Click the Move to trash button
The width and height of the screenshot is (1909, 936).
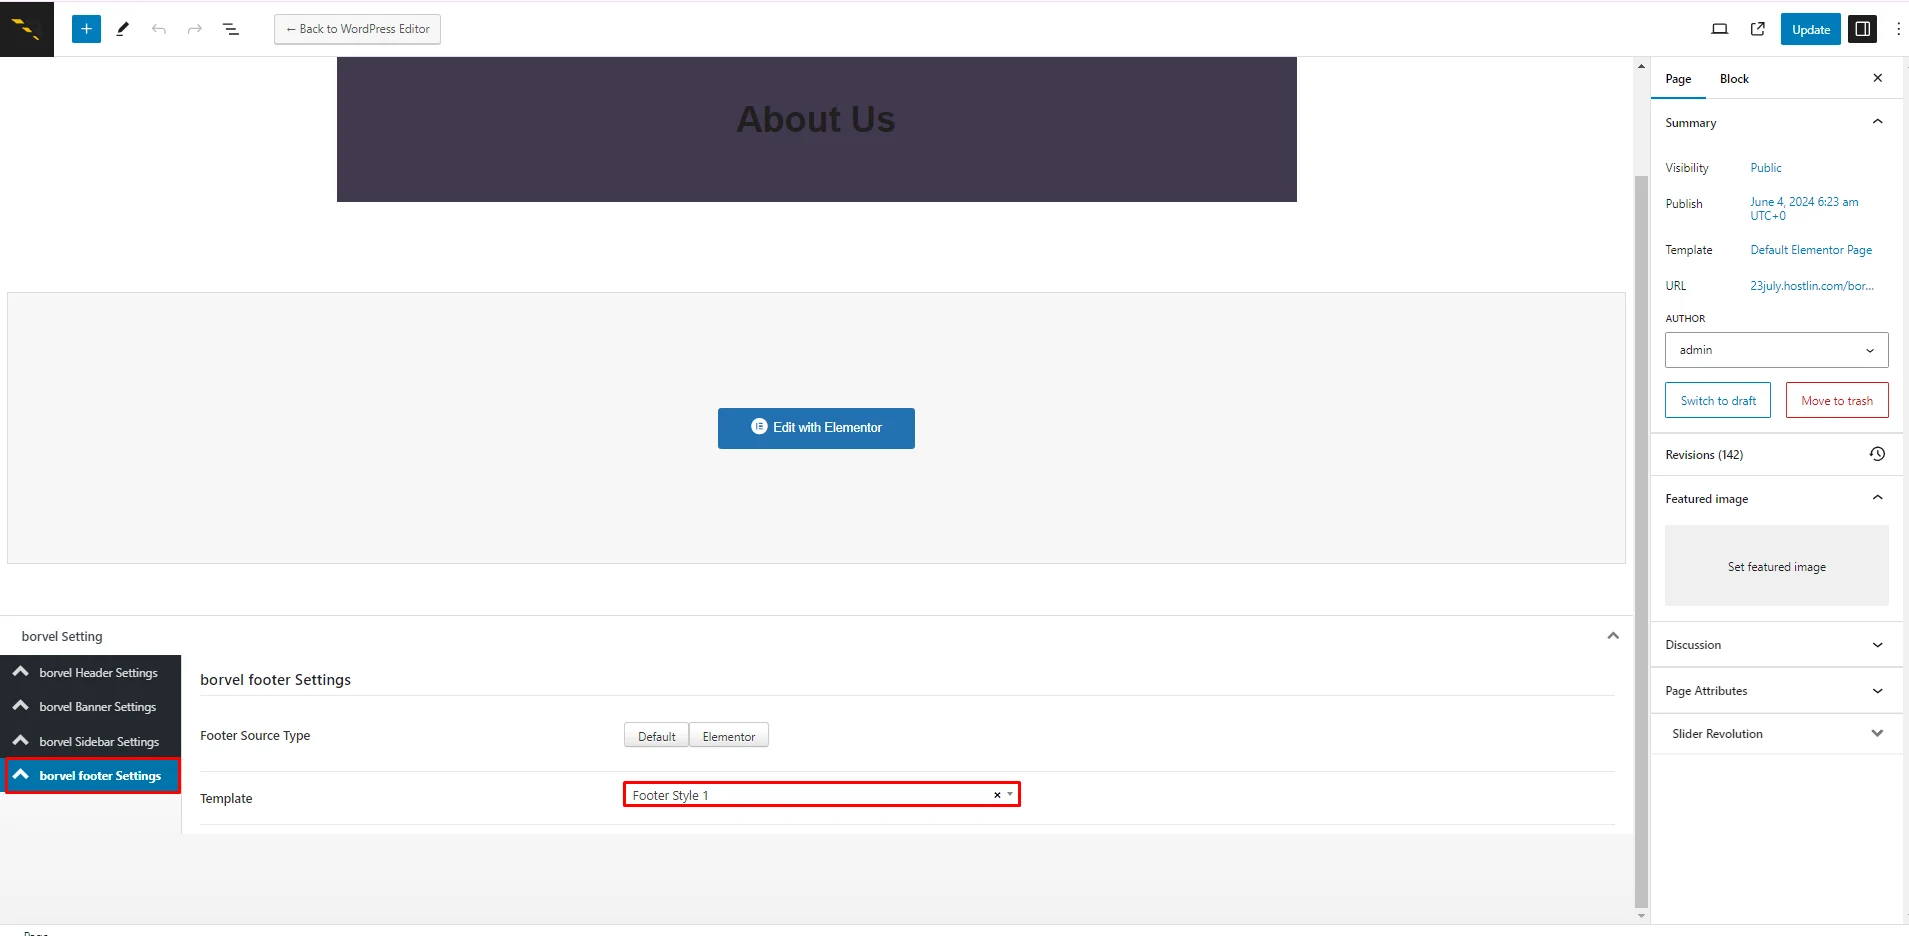pos(1836,401)
